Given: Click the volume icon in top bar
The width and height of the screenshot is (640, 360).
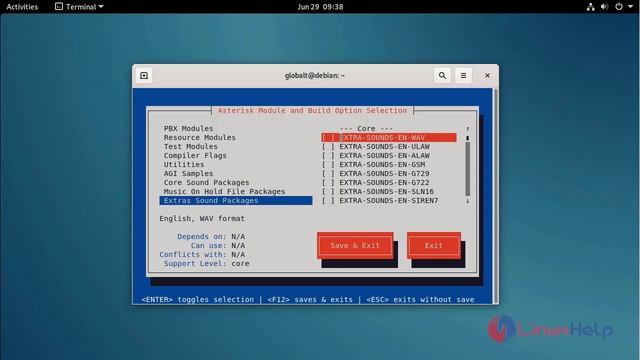Looking at the screenshot, I should point(604,7).
